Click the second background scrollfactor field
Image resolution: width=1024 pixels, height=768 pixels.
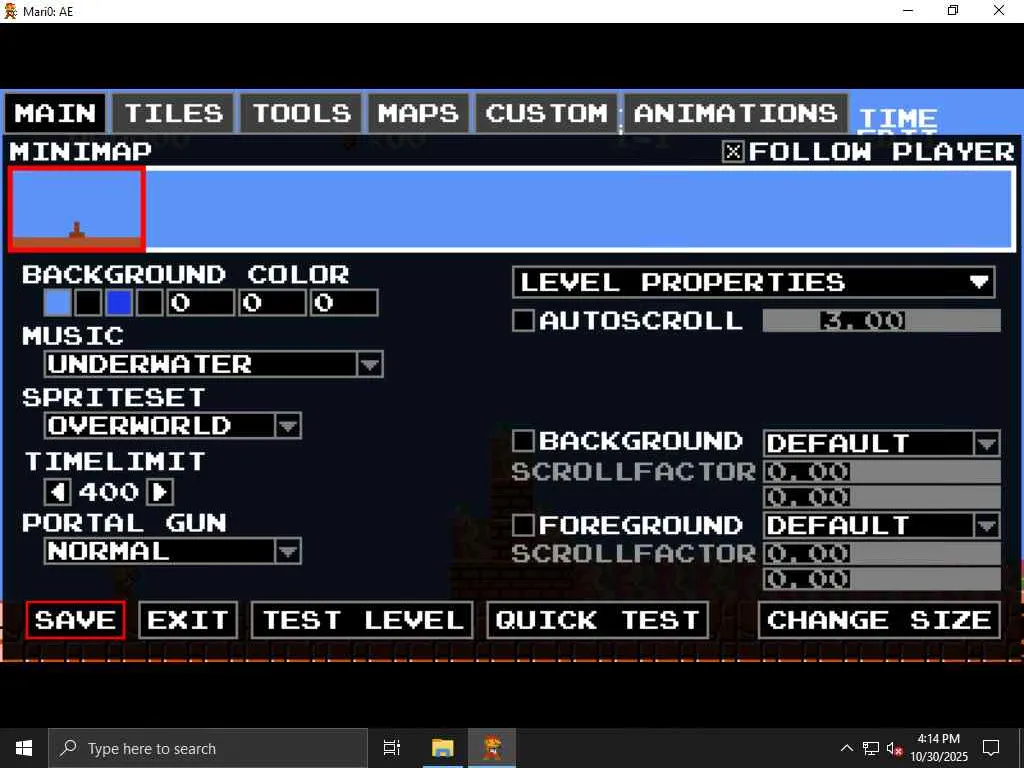[882, 498]
